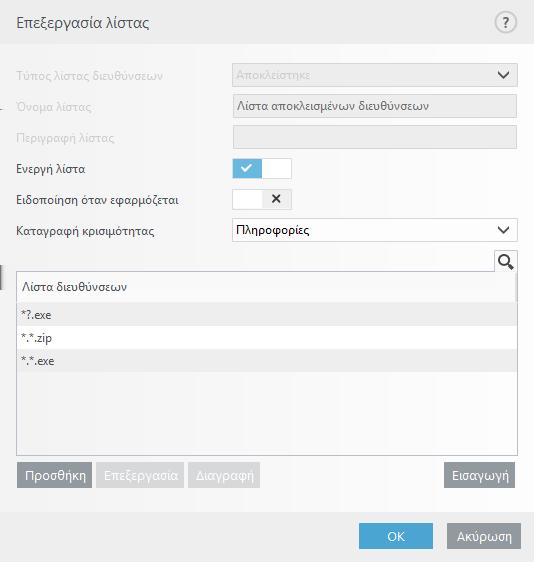534x562 pixels.
Task: Click the Περιγραφή λίστας input field
Action: click(375, 137)
